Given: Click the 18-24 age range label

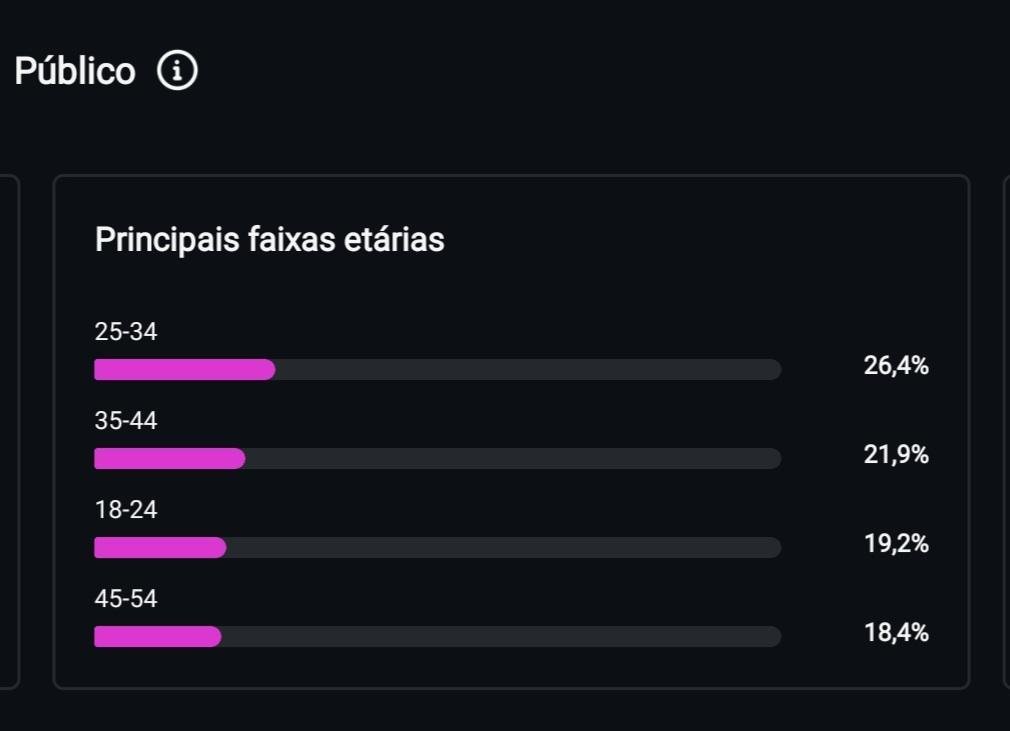Looking at the screenshot, I should [x=126, y=510].
